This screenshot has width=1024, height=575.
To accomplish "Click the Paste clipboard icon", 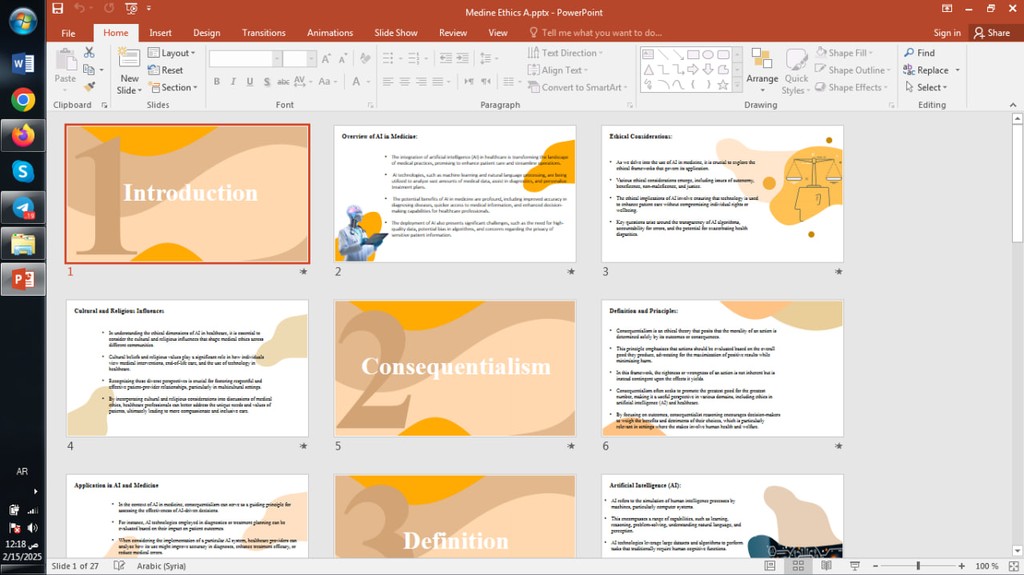I will pos(65,60).
